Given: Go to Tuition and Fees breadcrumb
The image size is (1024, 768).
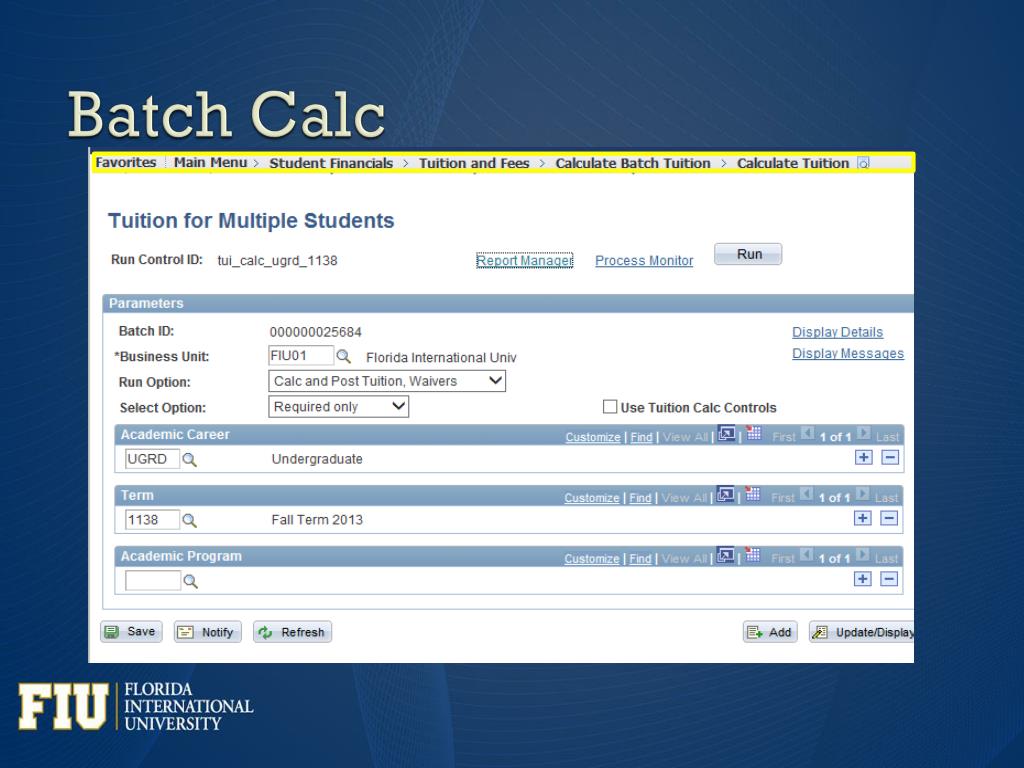Looking at the screenshot, I should click(474, 163).
